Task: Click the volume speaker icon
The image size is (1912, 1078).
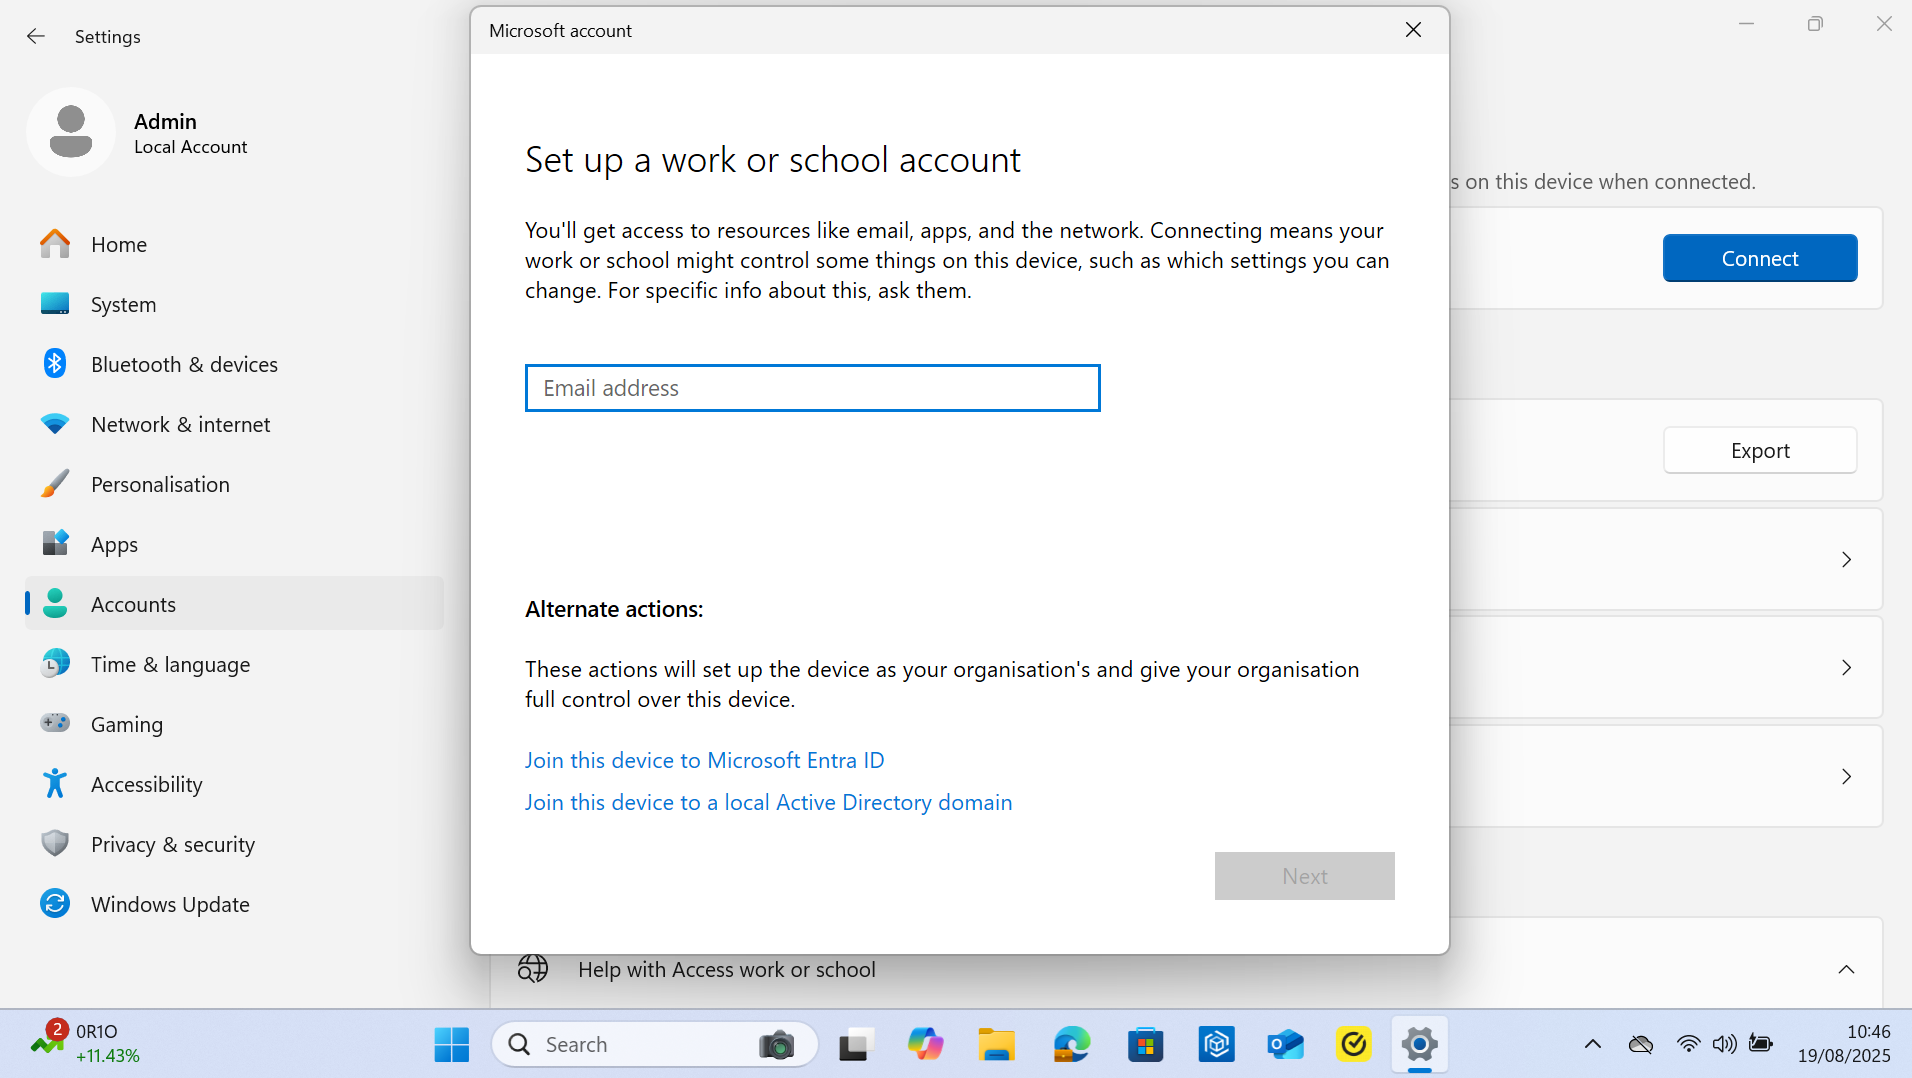Action: [x=1724, y=1044]
